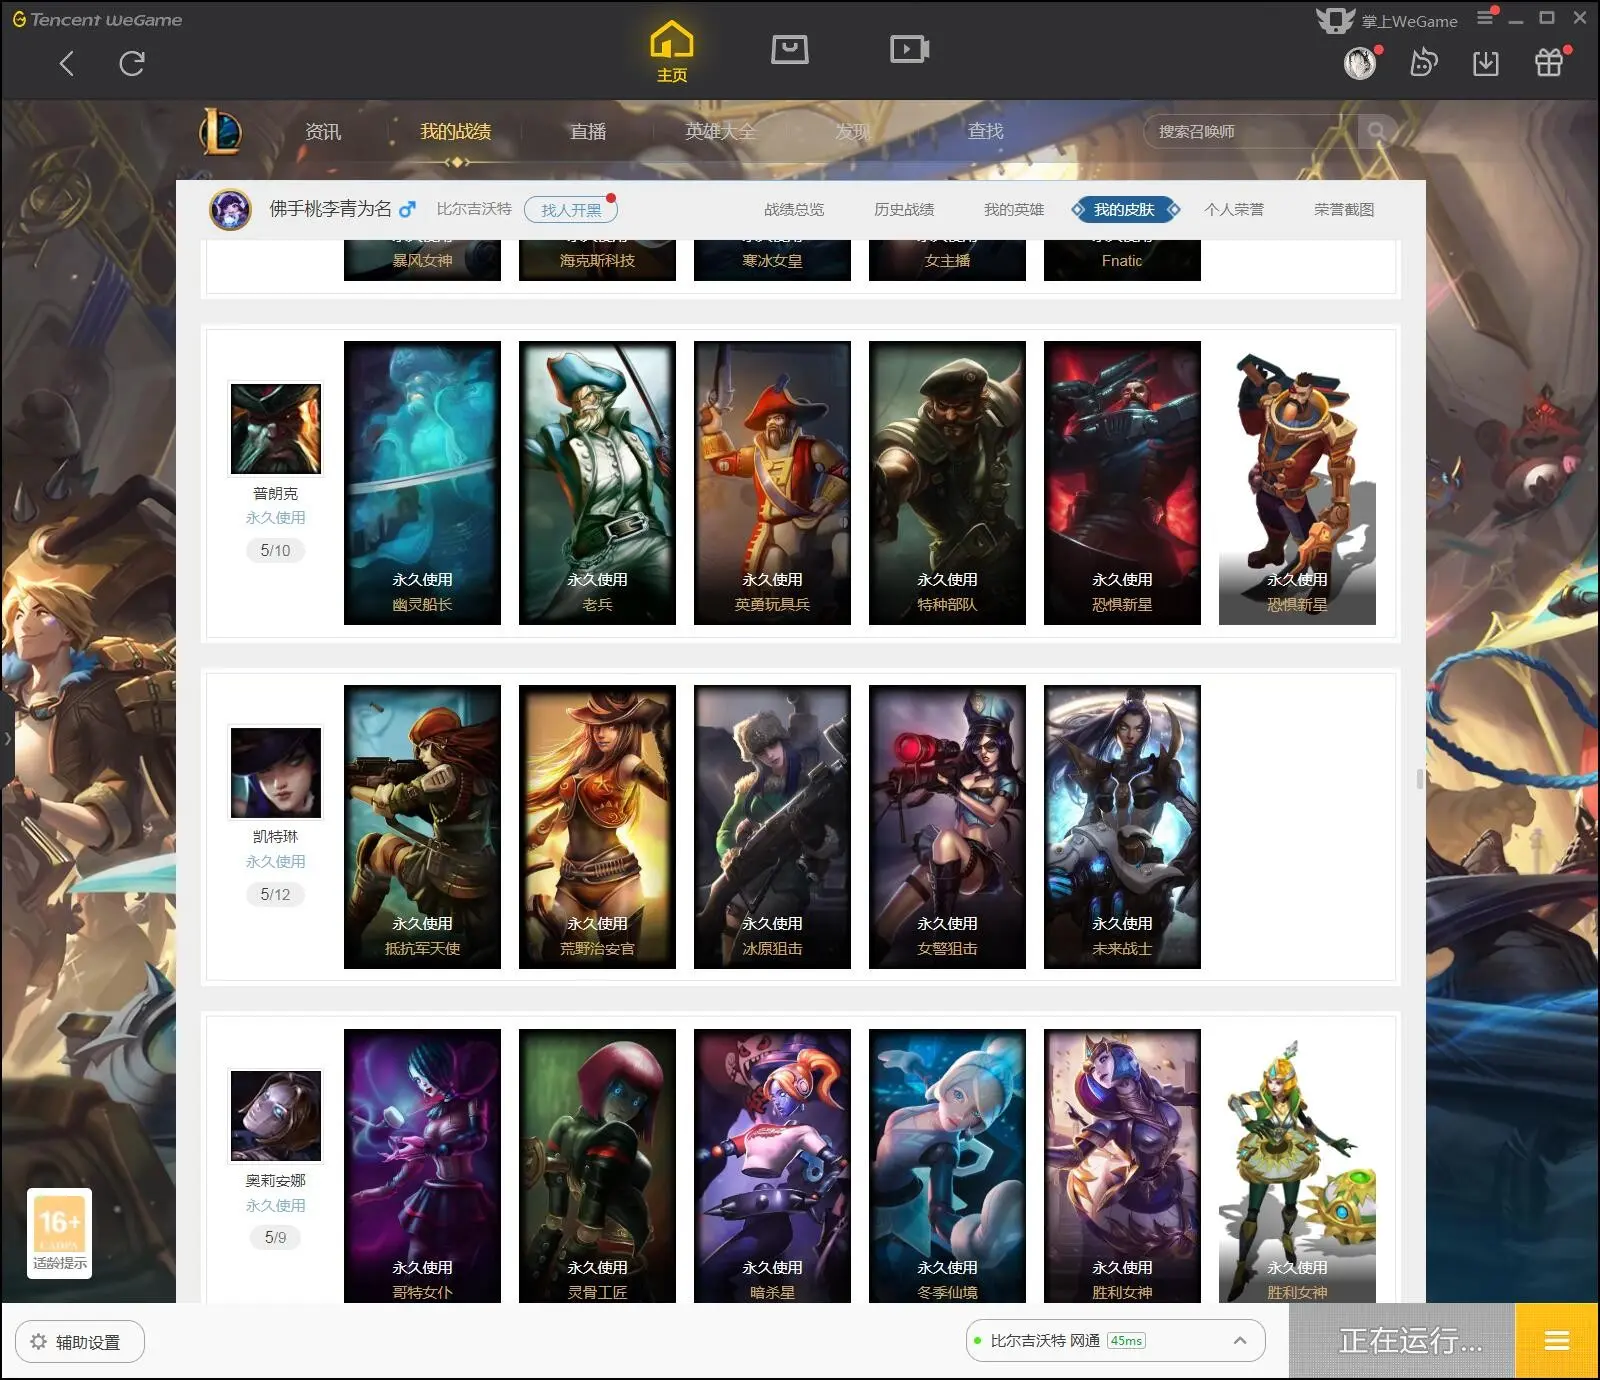Open the 个人荣誉 sub-tab

(1234, 210)
